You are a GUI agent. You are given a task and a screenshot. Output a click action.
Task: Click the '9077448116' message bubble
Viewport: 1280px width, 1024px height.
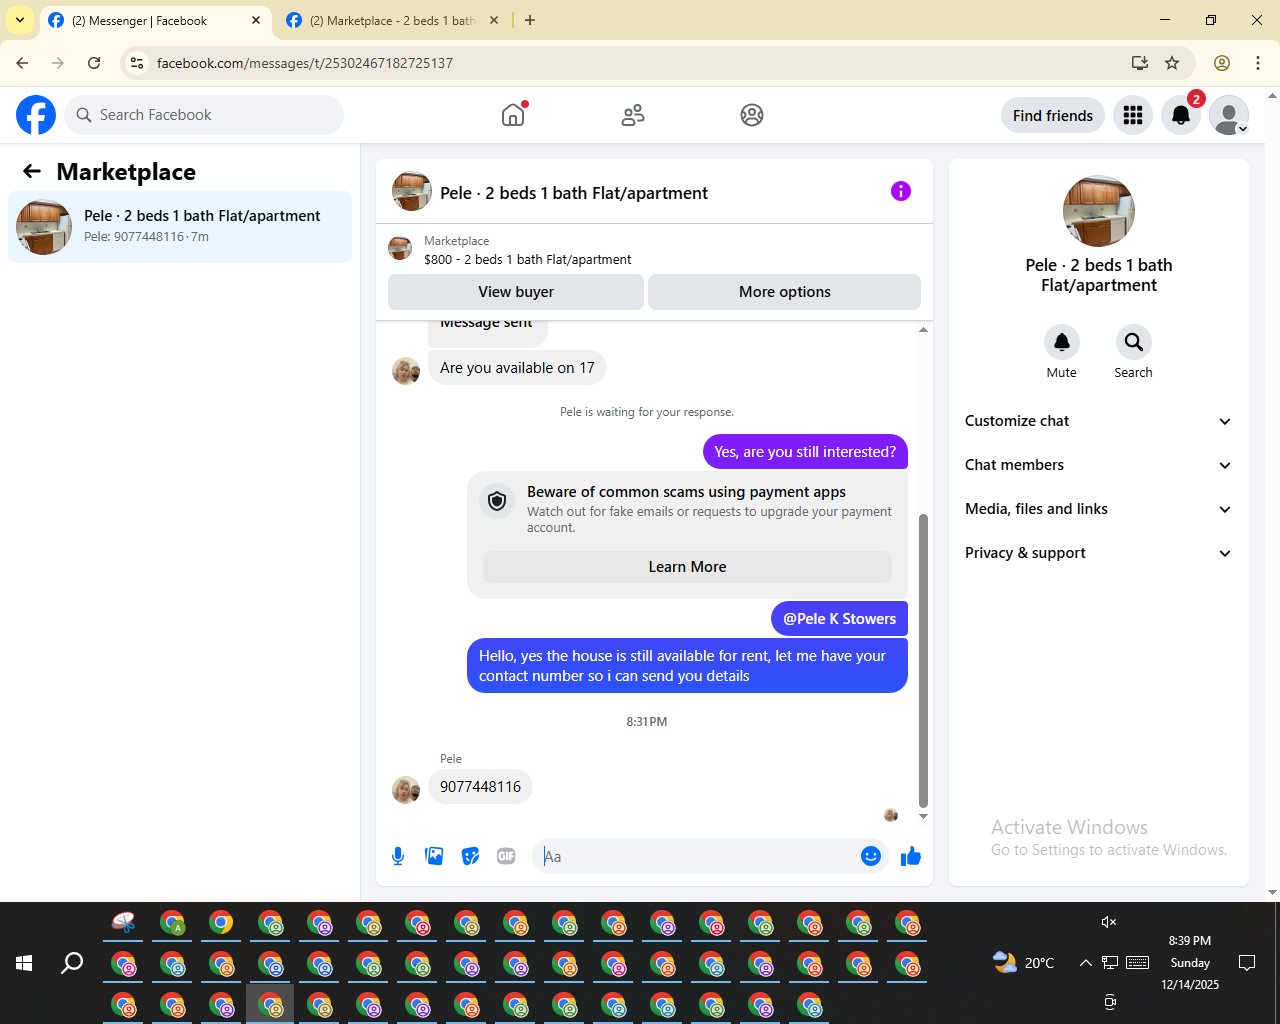click(x=480, y=787)
